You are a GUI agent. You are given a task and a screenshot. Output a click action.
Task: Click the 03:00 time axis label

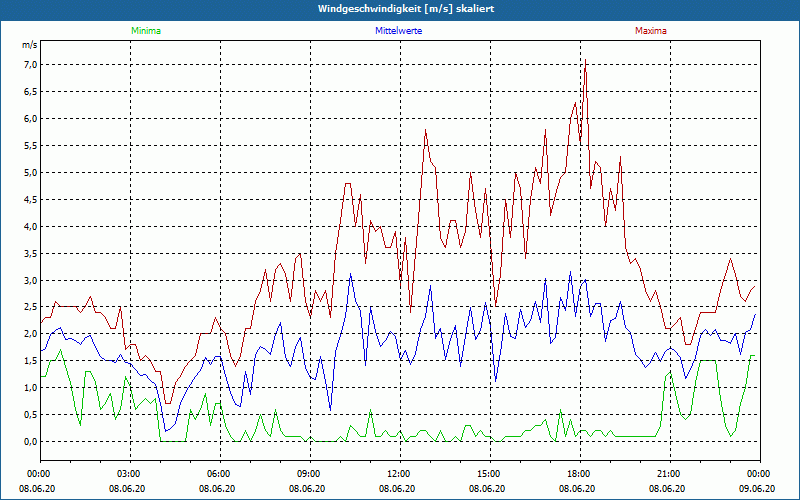click(x=128, y=474)
